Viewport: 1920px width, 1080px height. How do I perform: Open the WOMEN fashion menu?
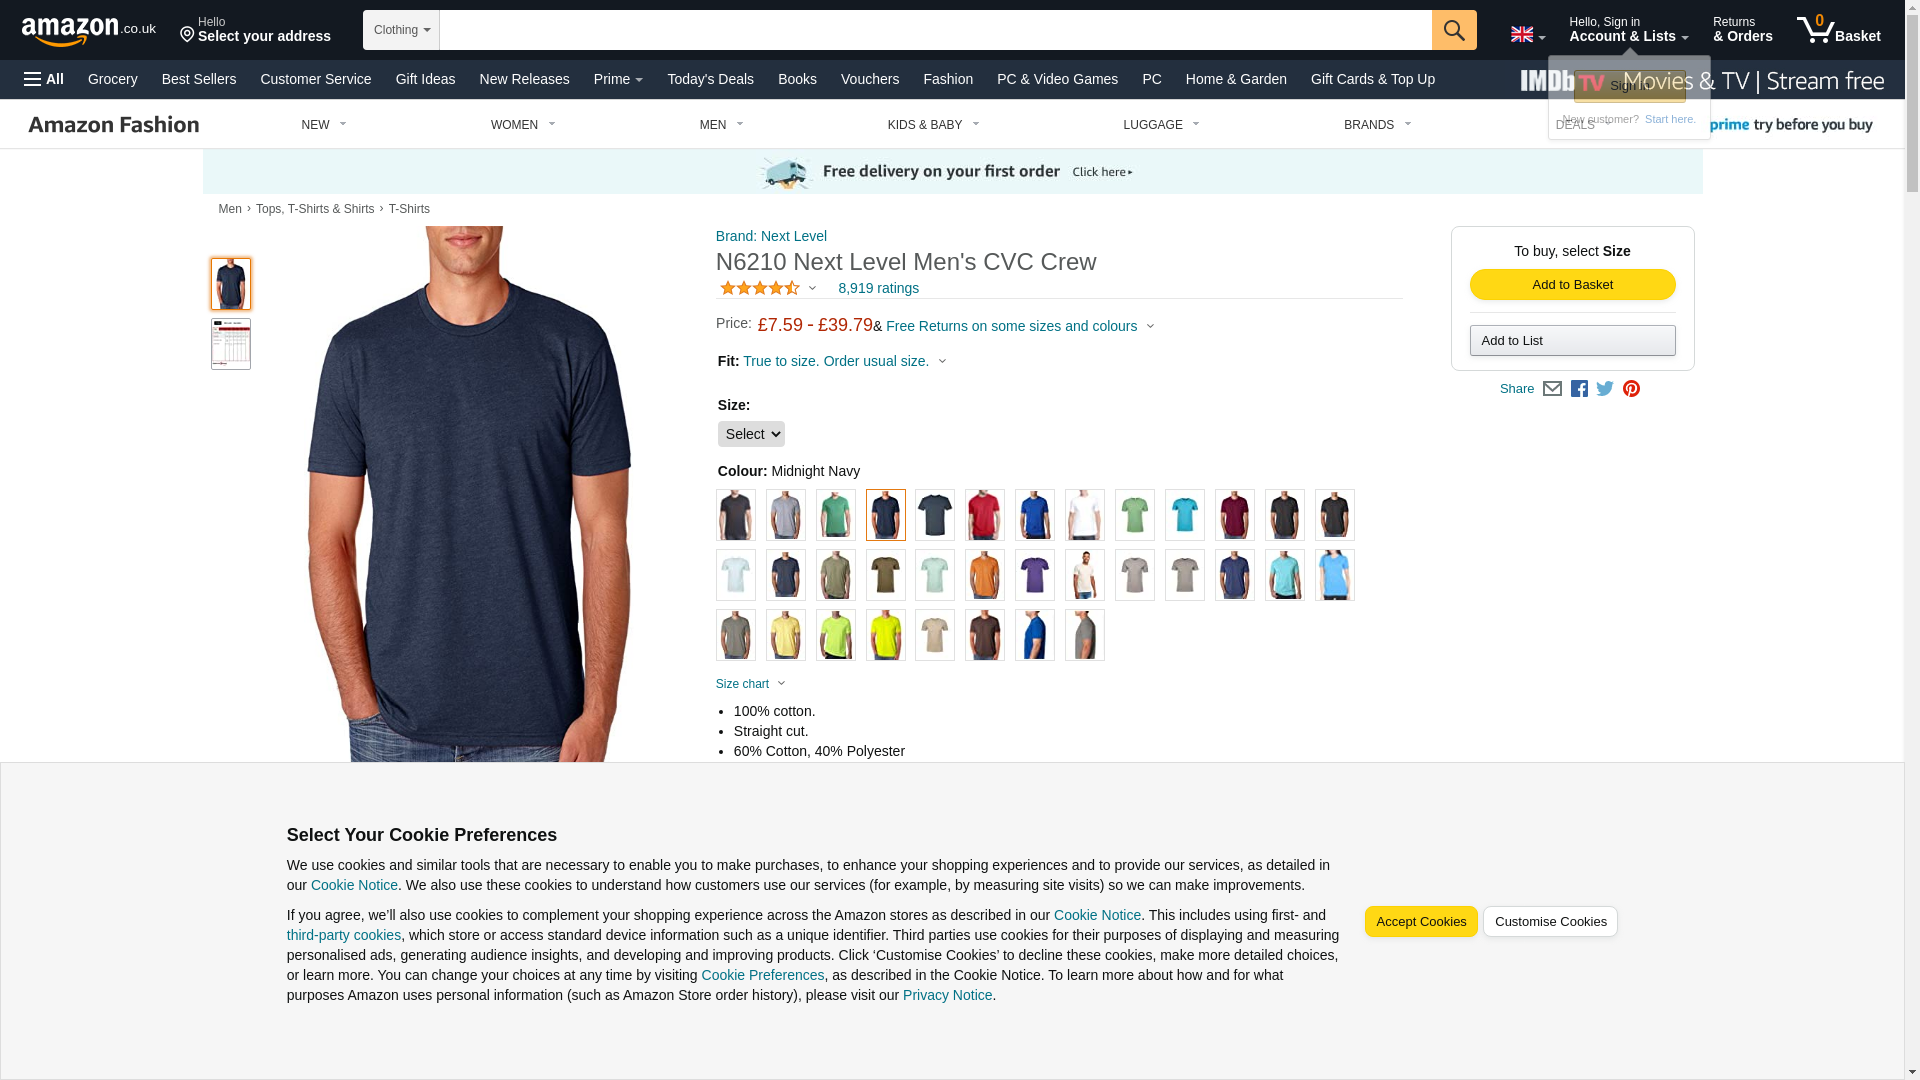pyautogui.click(x=522, y=125)
